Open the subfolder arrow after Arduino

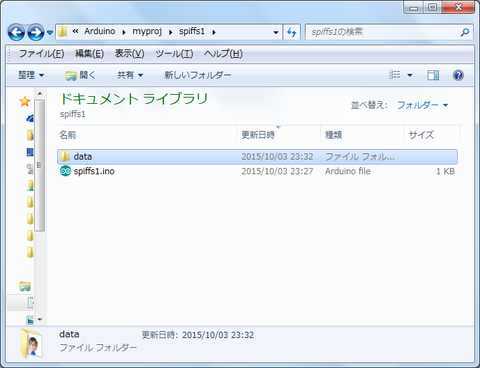click(x=124, y=32)
